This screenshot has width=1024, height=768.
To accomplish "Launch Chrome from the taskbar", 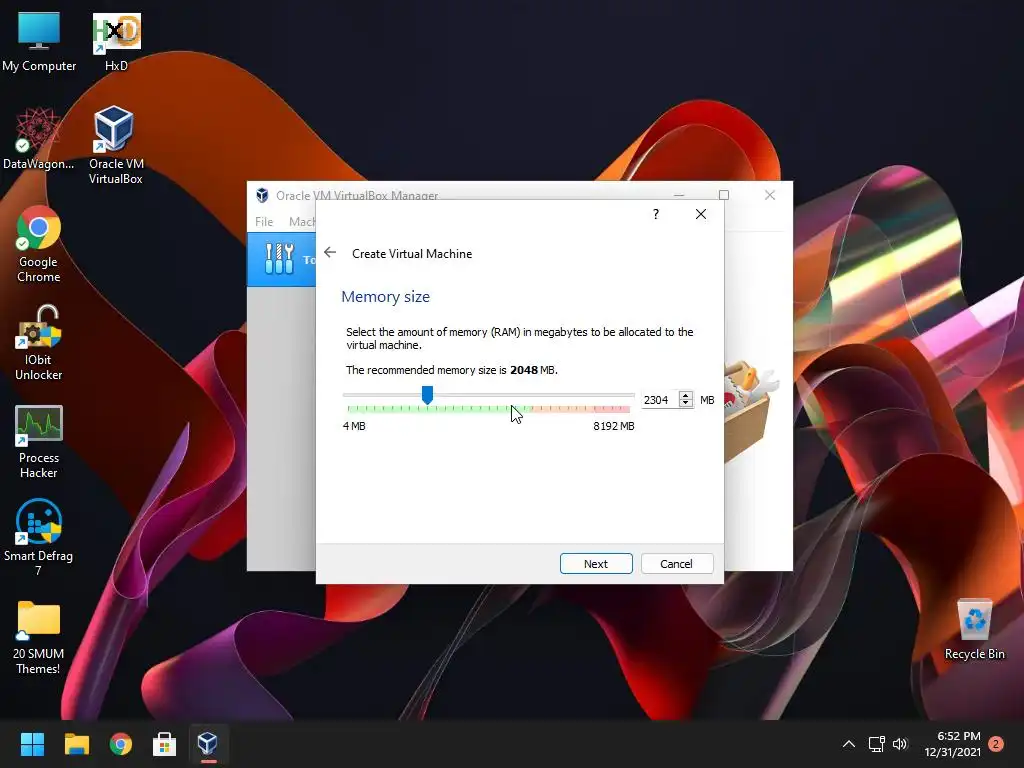I will coord(121,744).
